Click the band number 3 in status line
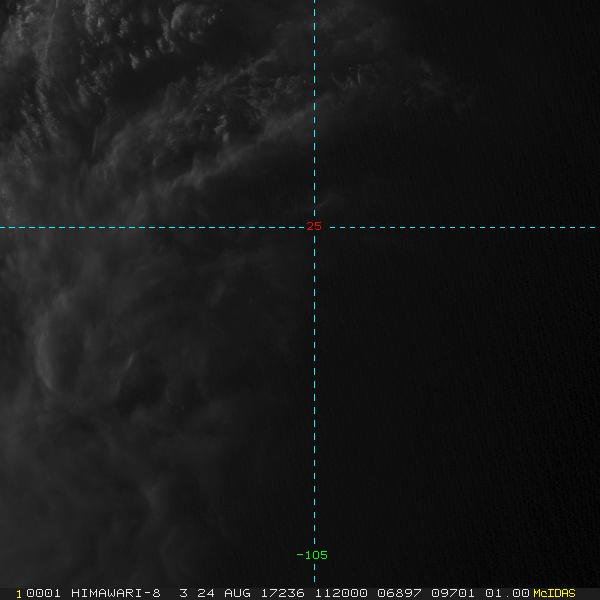600x600 pixels. click(x=184, y=593)
